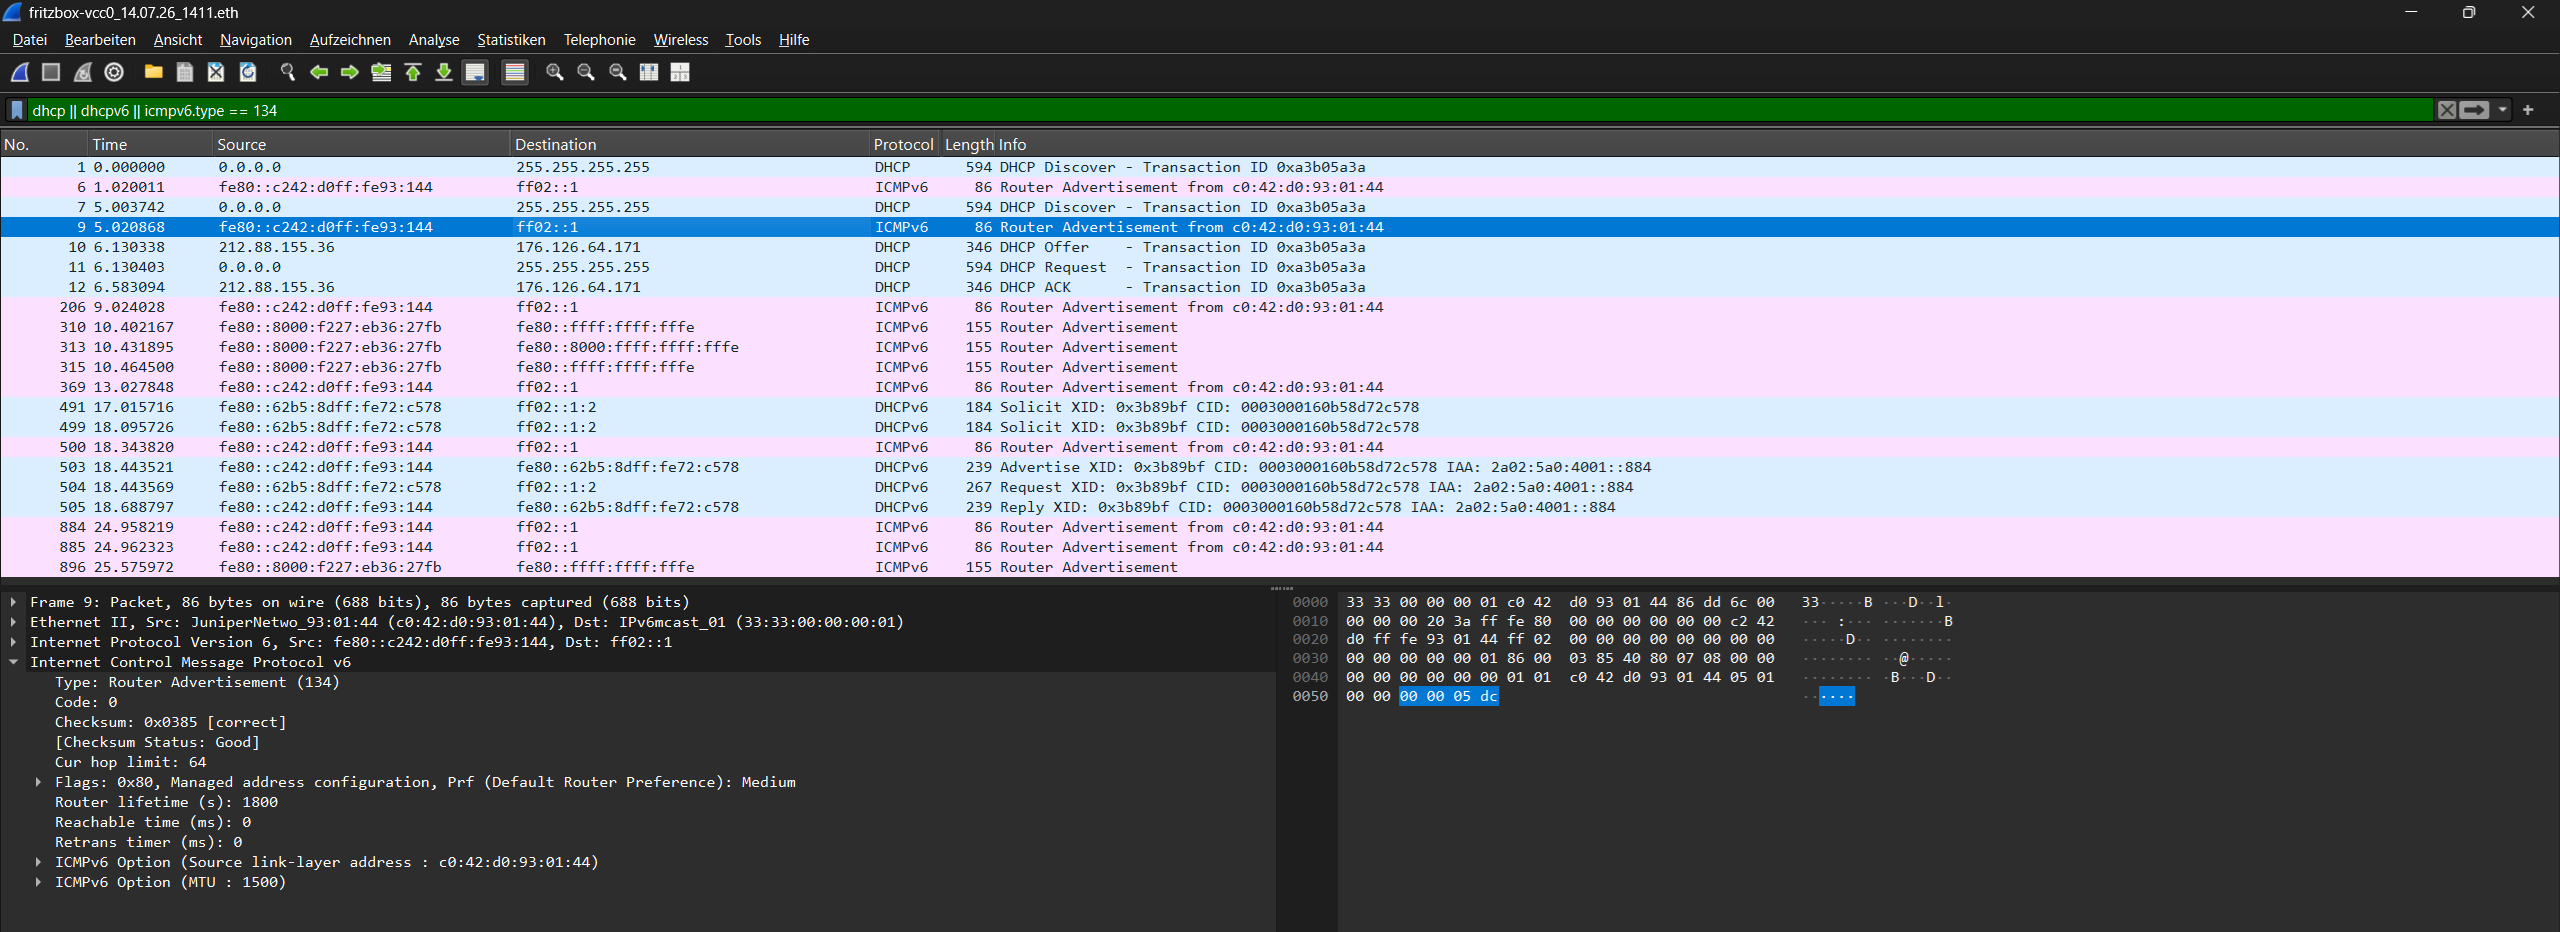Screen dimensions: 2560x932
Task: Click highlighted bytes 00 00 05 dc
Action: tap(1448, 696)
